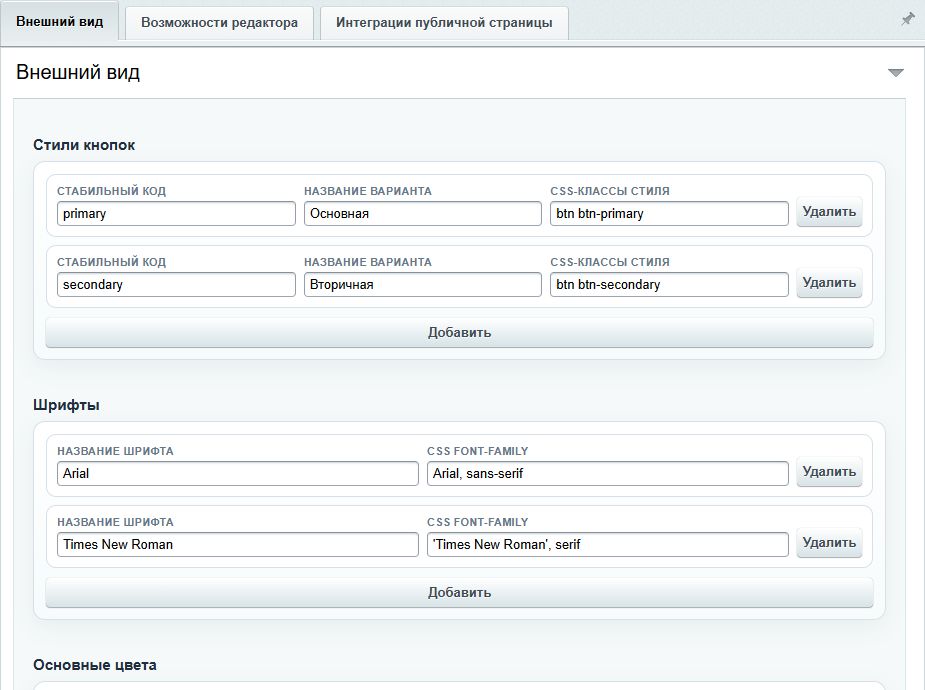Open the Интеграции публичной страницы tab

pyautogui.click(x=444, y=23)
